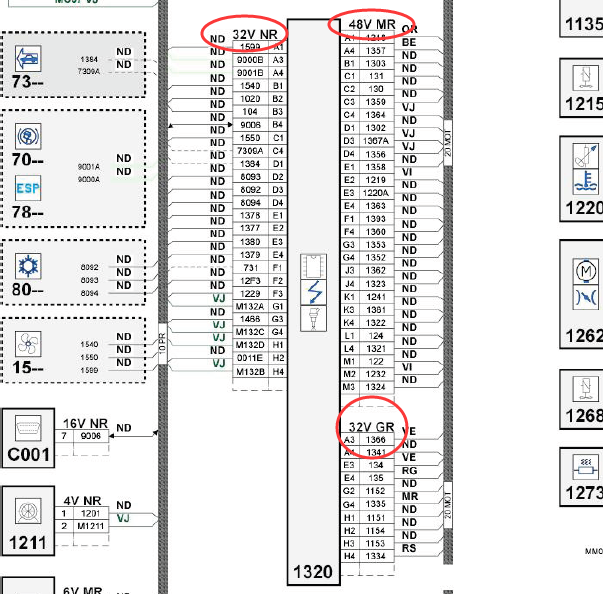
Task: Click wire number 9001B in 32V NR
Action: click(x=250, y=73)
